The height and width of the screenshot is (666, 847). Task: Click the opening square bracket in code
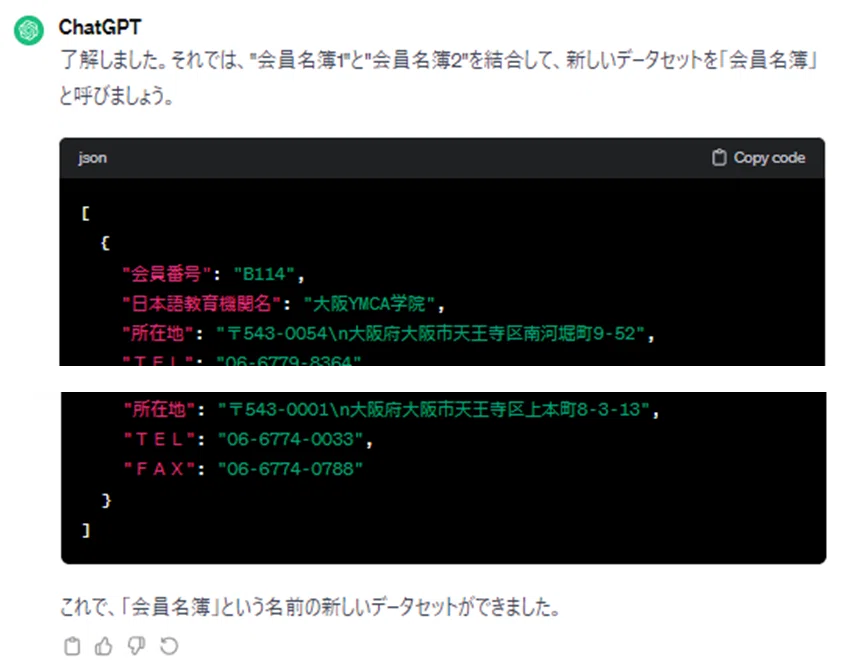[x=85, y=213]
